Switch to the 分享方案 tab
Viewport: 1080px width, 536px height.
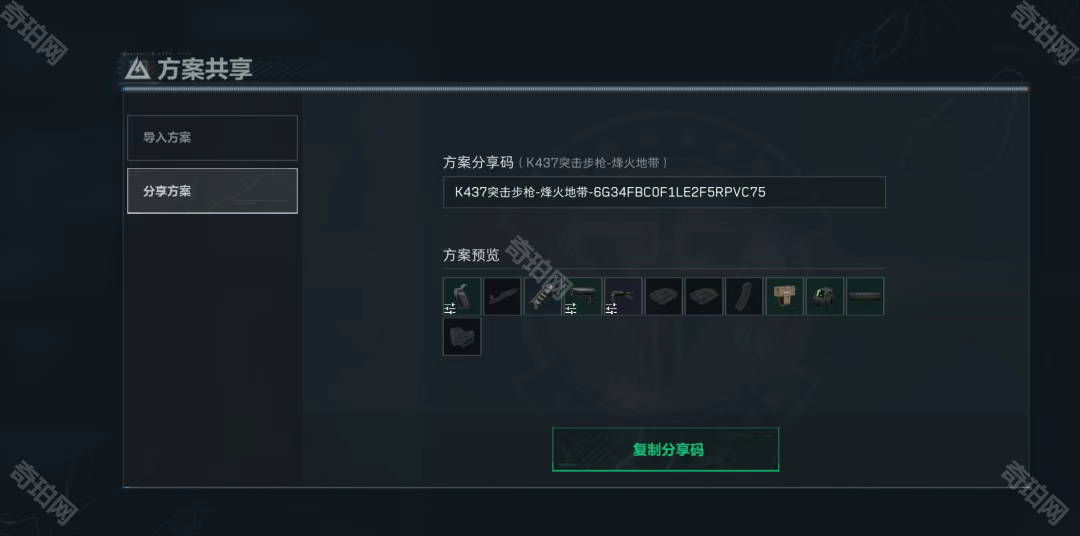pos(212,191)
